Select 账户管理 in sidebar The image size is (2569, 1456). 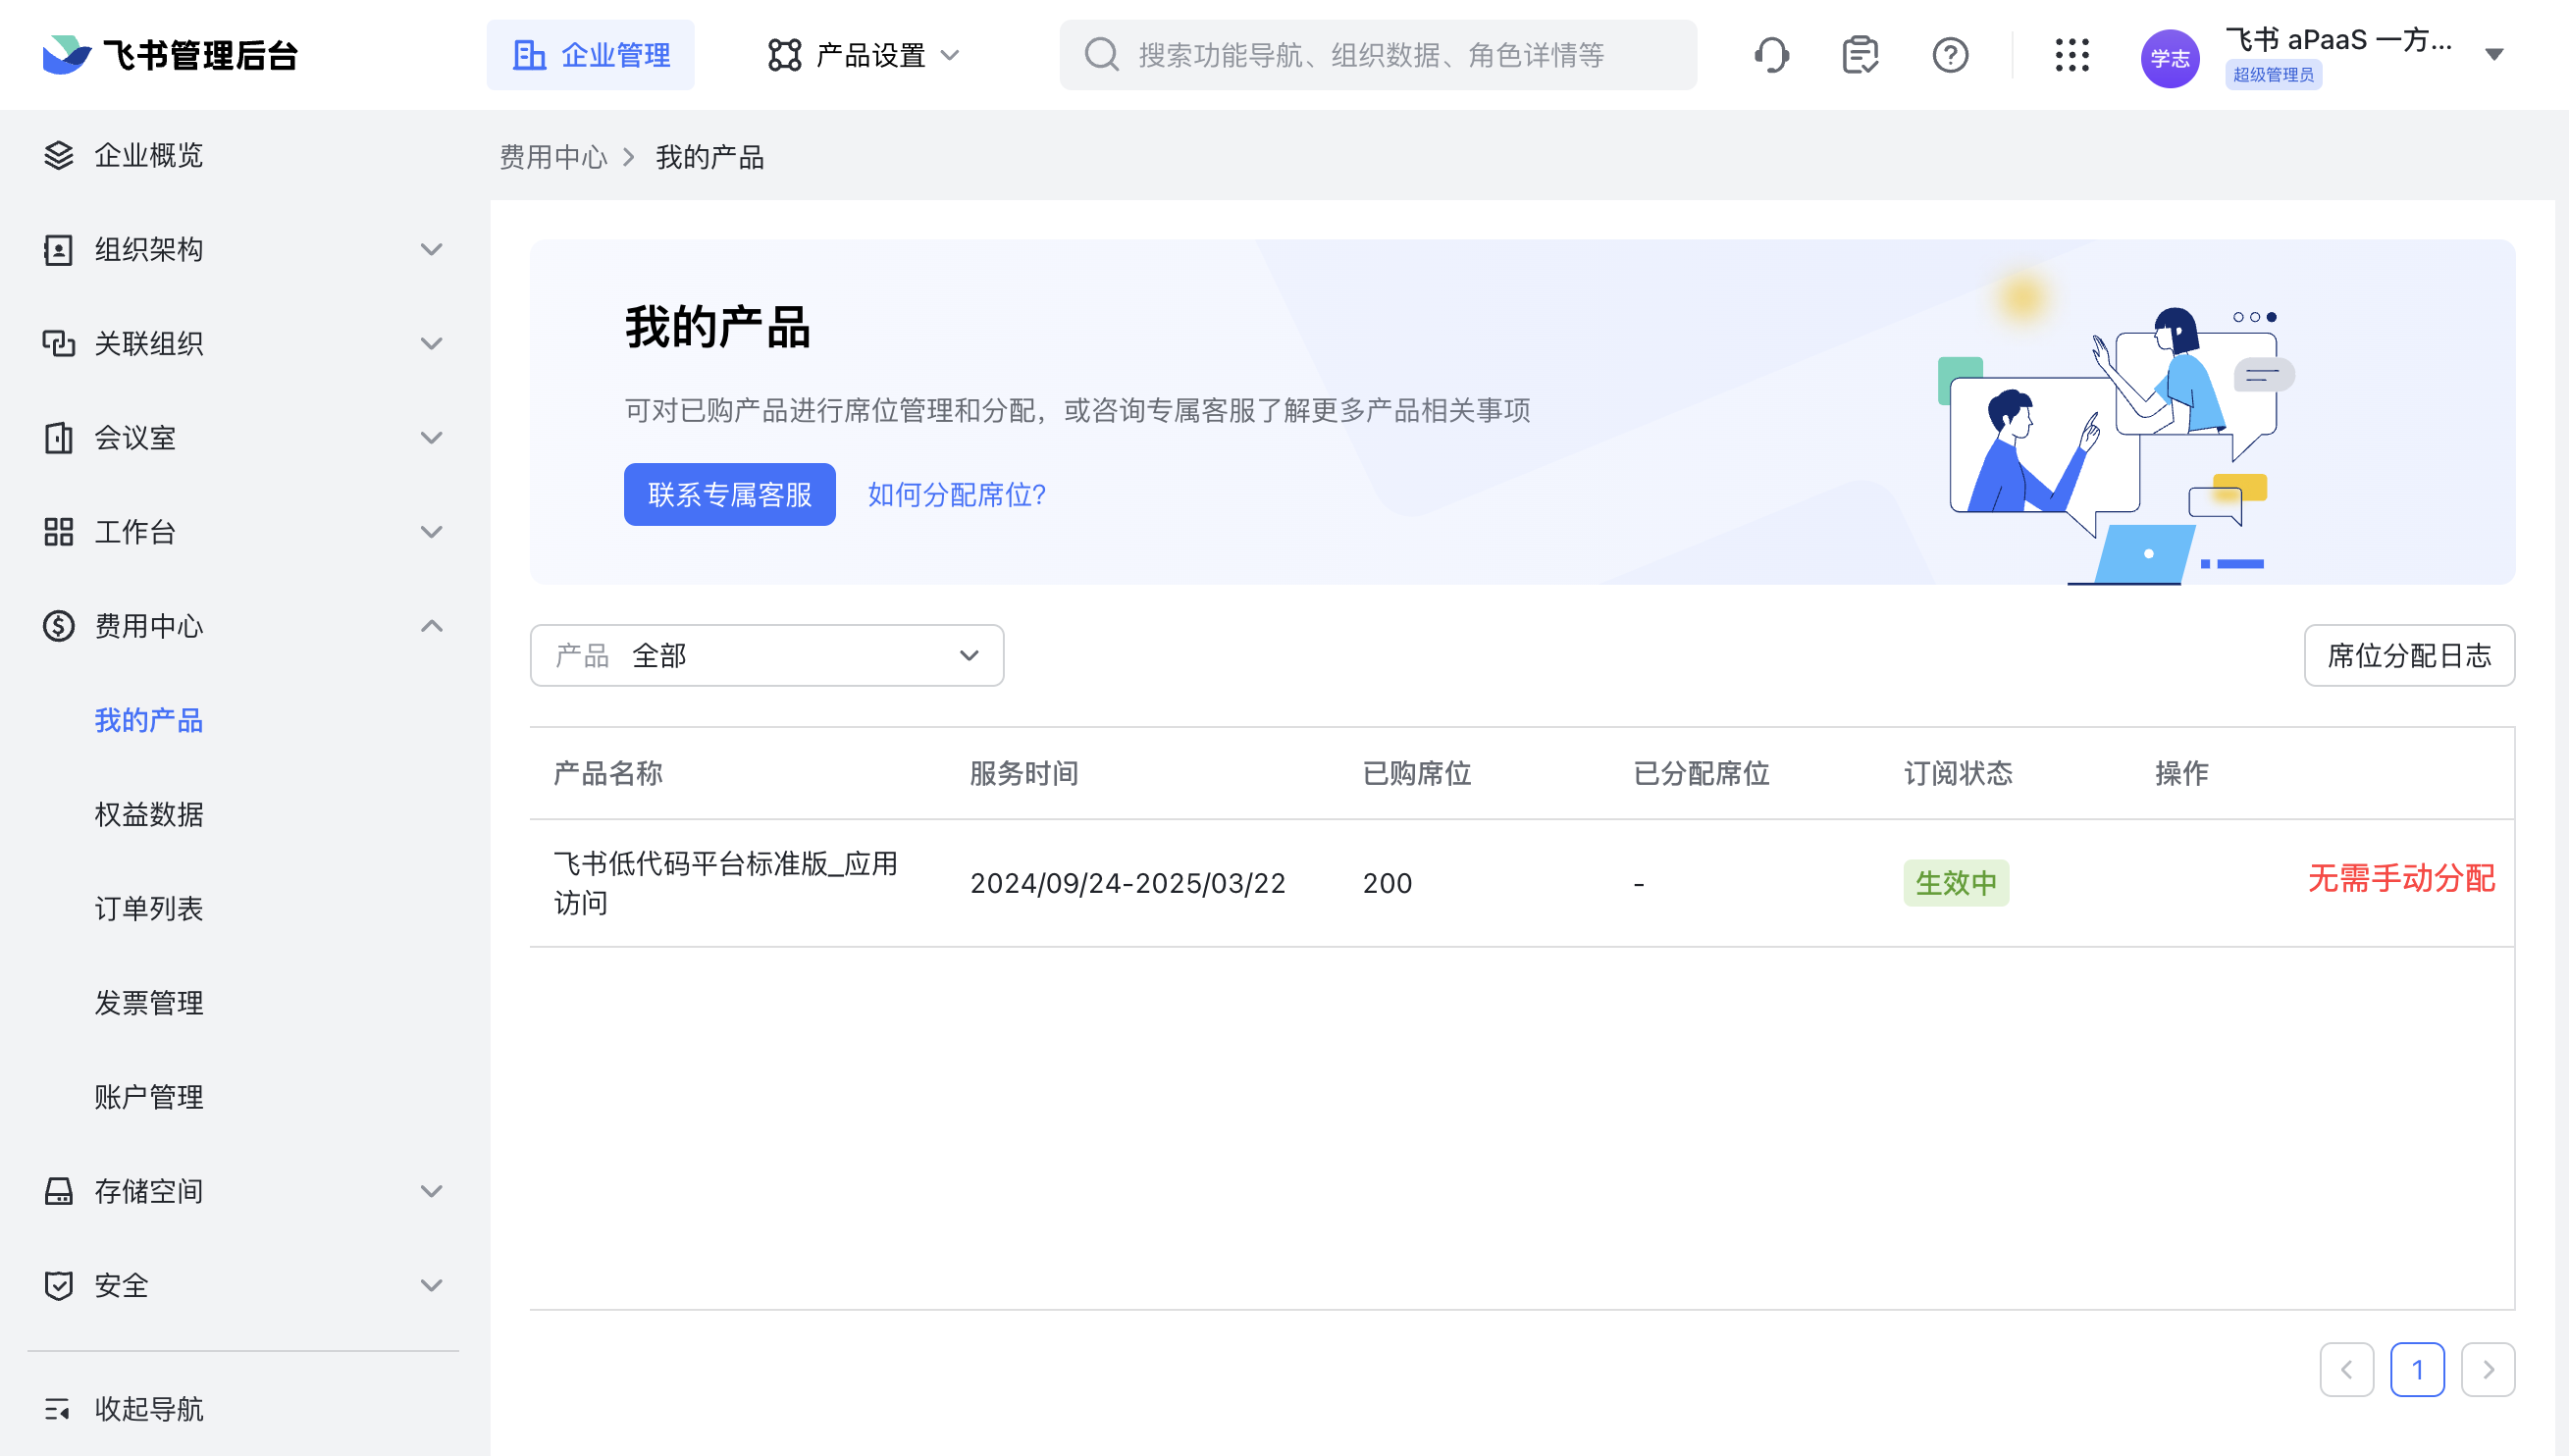pyautogui.click(x=149, y=1097)
